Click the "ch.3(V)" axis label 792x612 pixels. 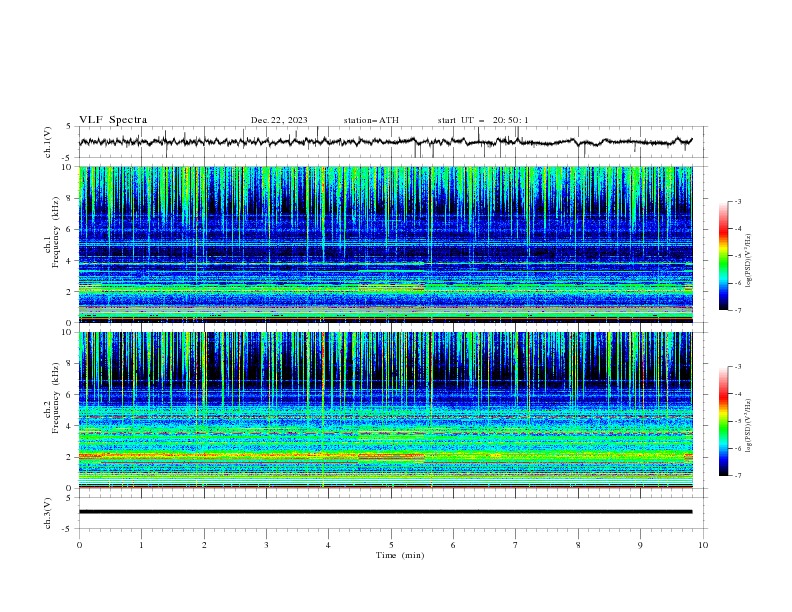click(48, 513)
